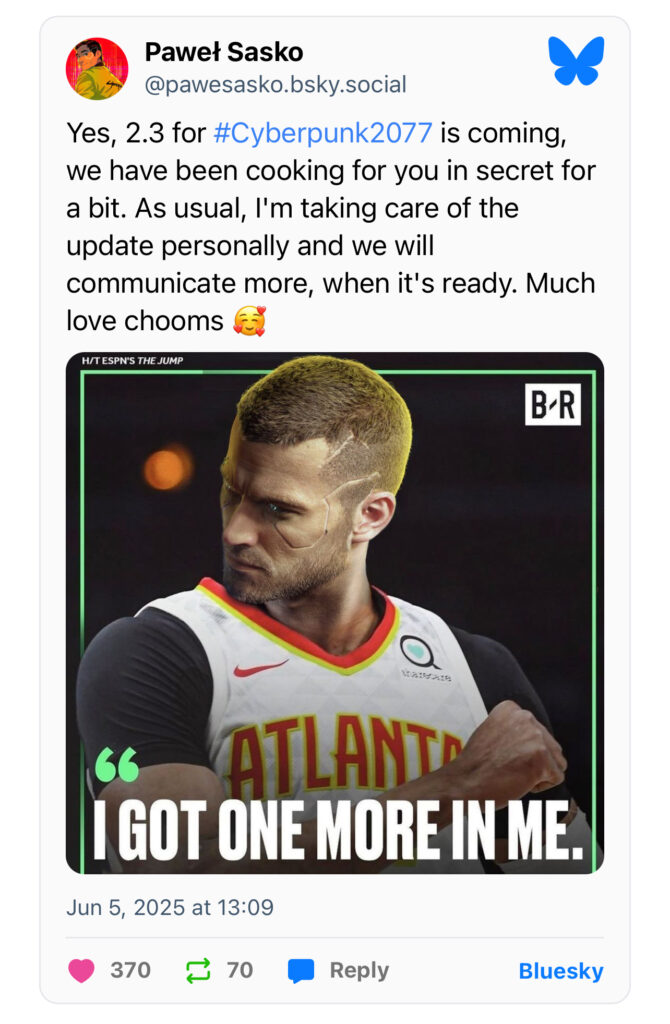Open Paweł Sasko's profile avatar
The height and width of the screenshot is (1024, 670).
coord(97,69)
